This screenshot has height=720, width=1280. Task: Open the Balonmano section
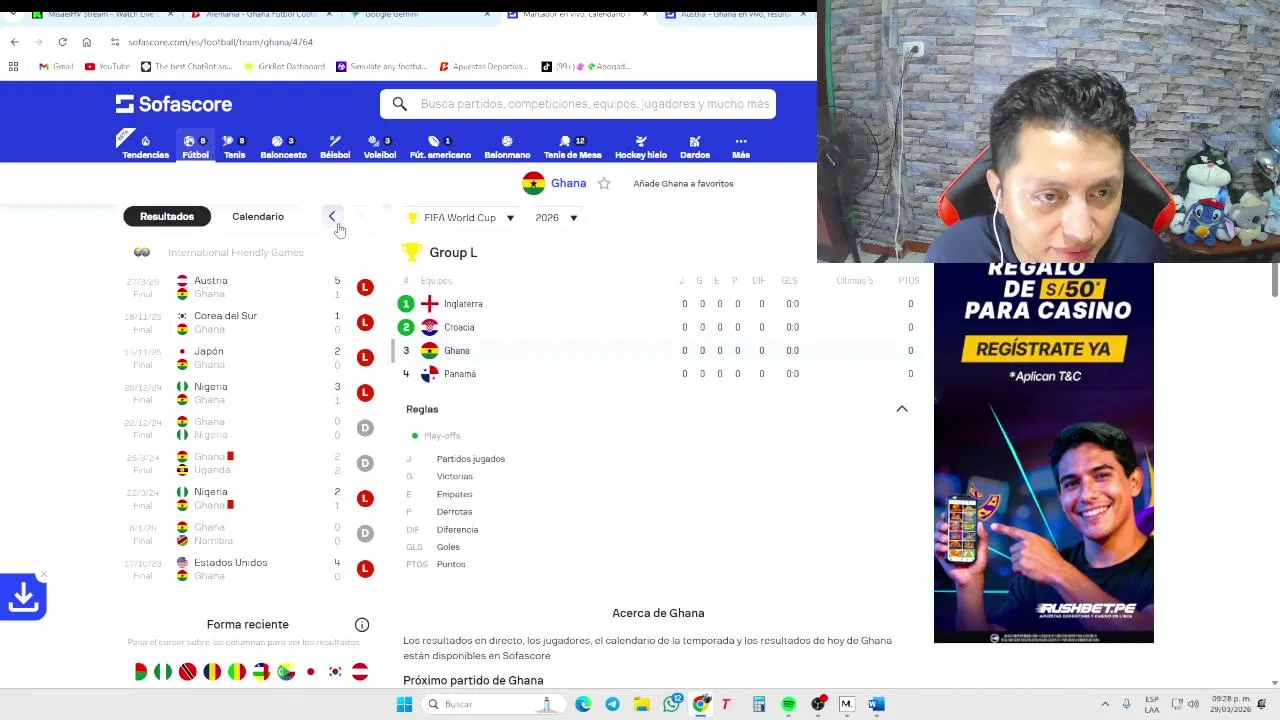(x=507, y=147)
